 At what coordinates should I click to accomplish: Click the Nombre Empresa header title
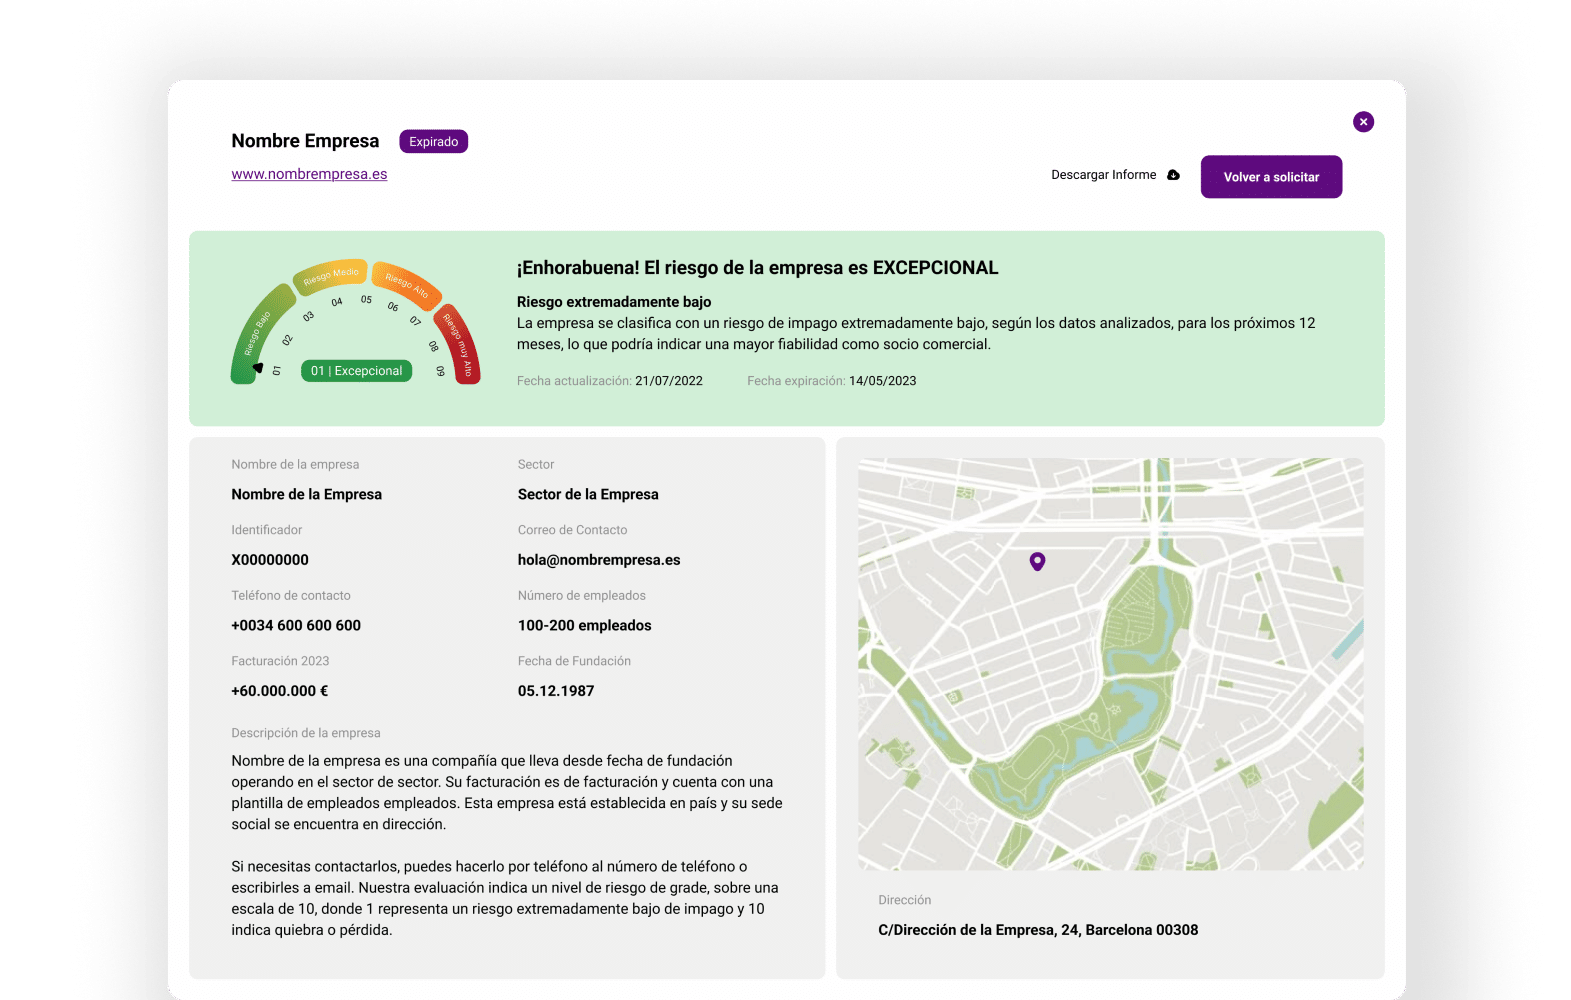(x=305, y=141)
